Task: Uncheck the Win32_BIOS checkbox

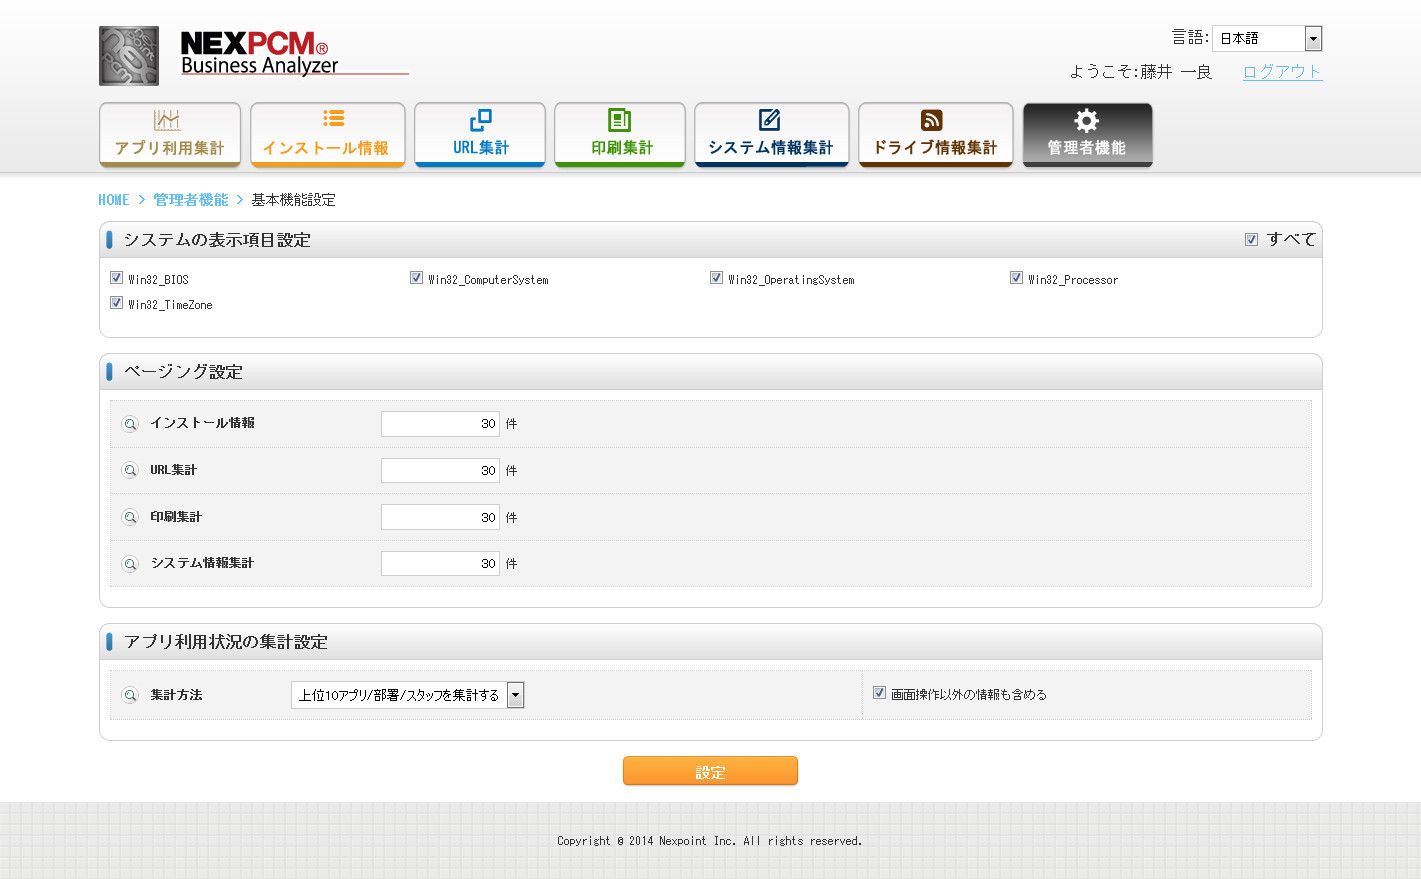Action: click(116, 278)
